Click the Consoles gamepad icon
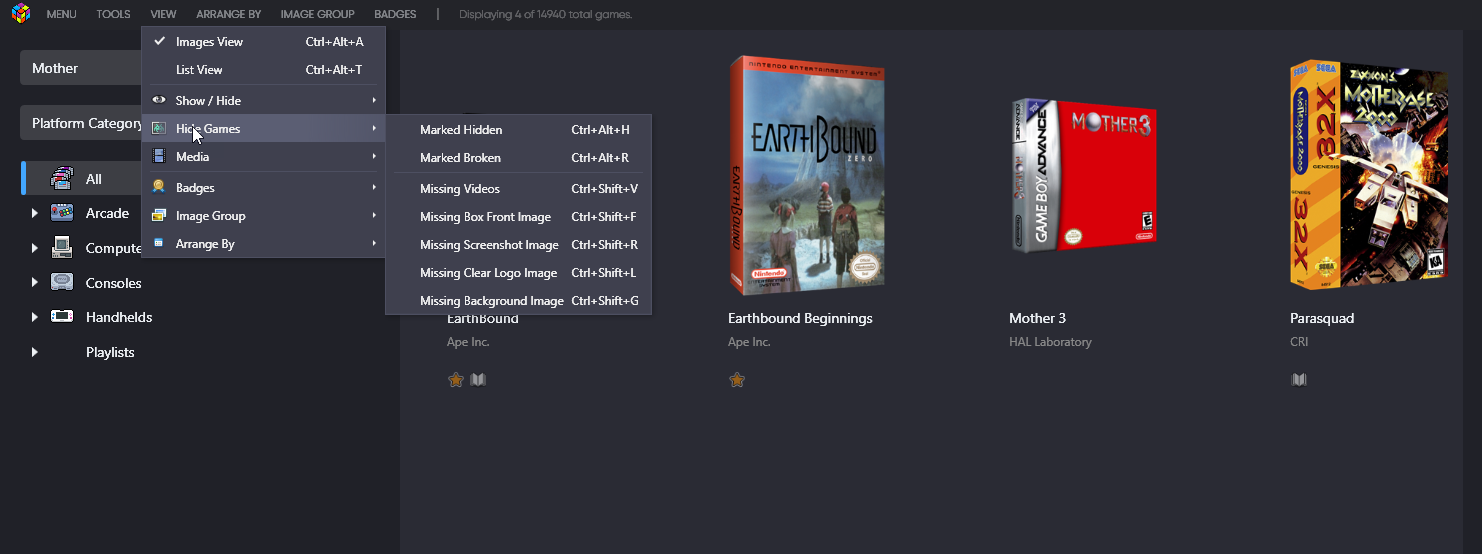 (62, 282)
